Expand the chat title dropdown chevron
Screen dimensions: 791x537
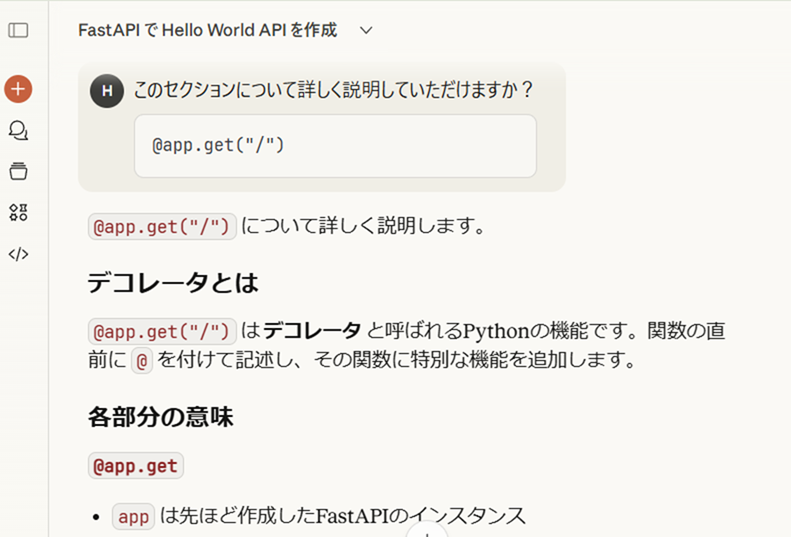click(366, 30)
